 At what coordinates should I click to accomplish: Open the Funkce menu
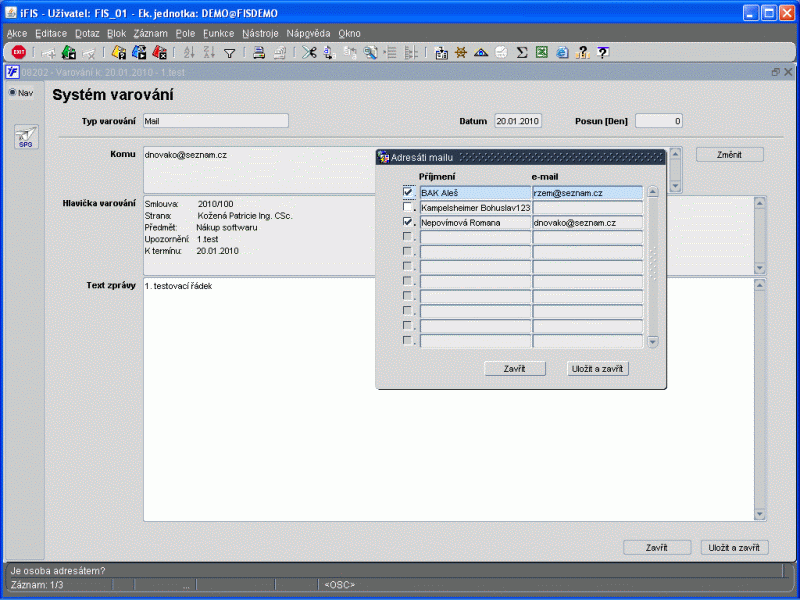click(218, 34)
